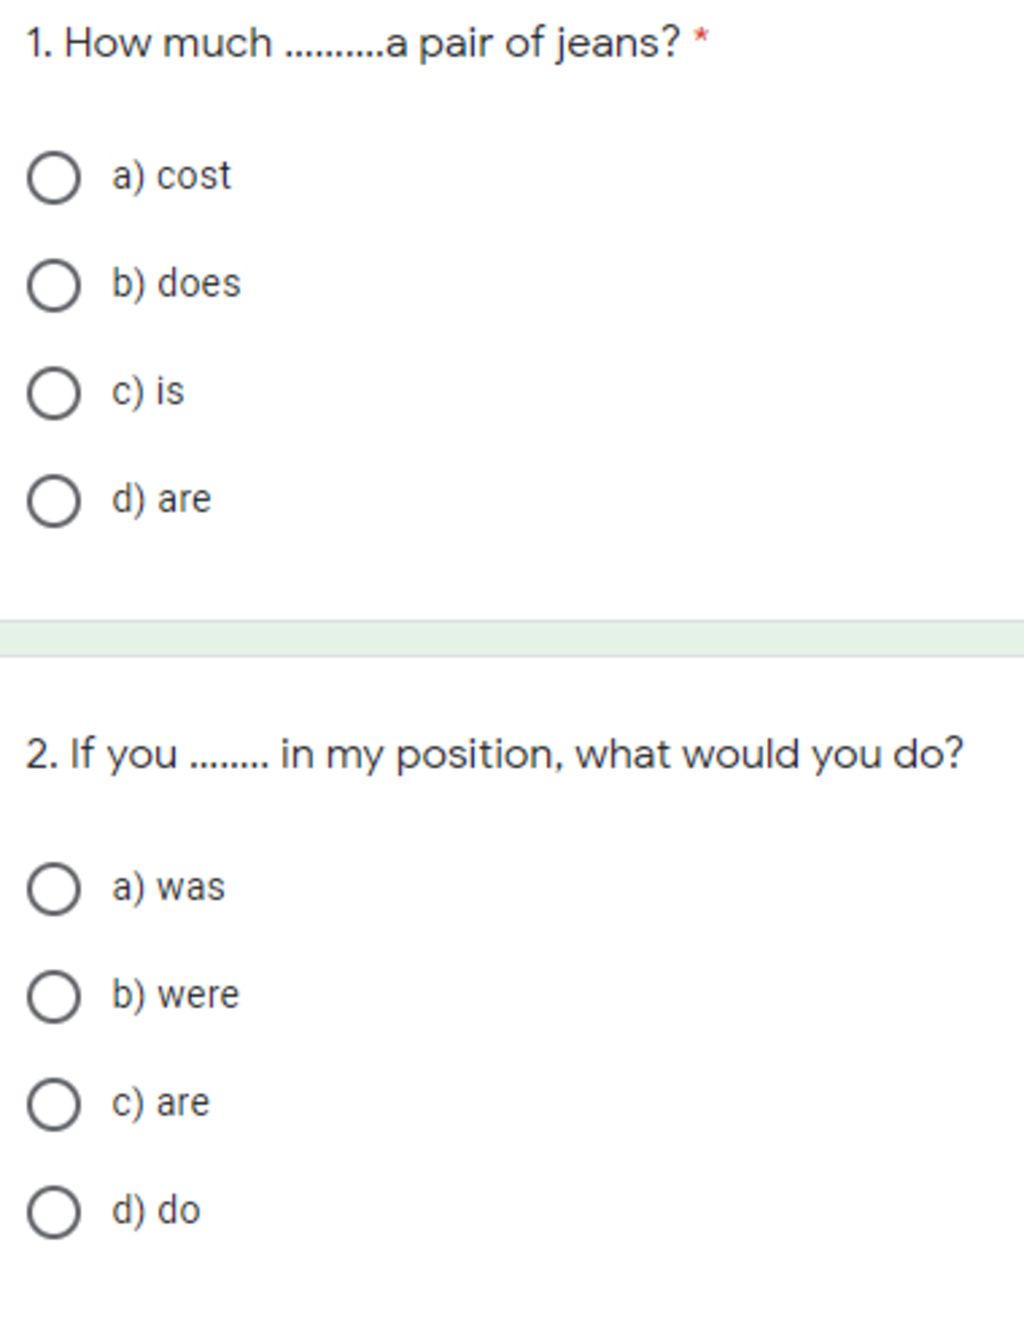
Task: Pick the radio circle beside question 2's 'c) are'
Action: pos(53,1104)
